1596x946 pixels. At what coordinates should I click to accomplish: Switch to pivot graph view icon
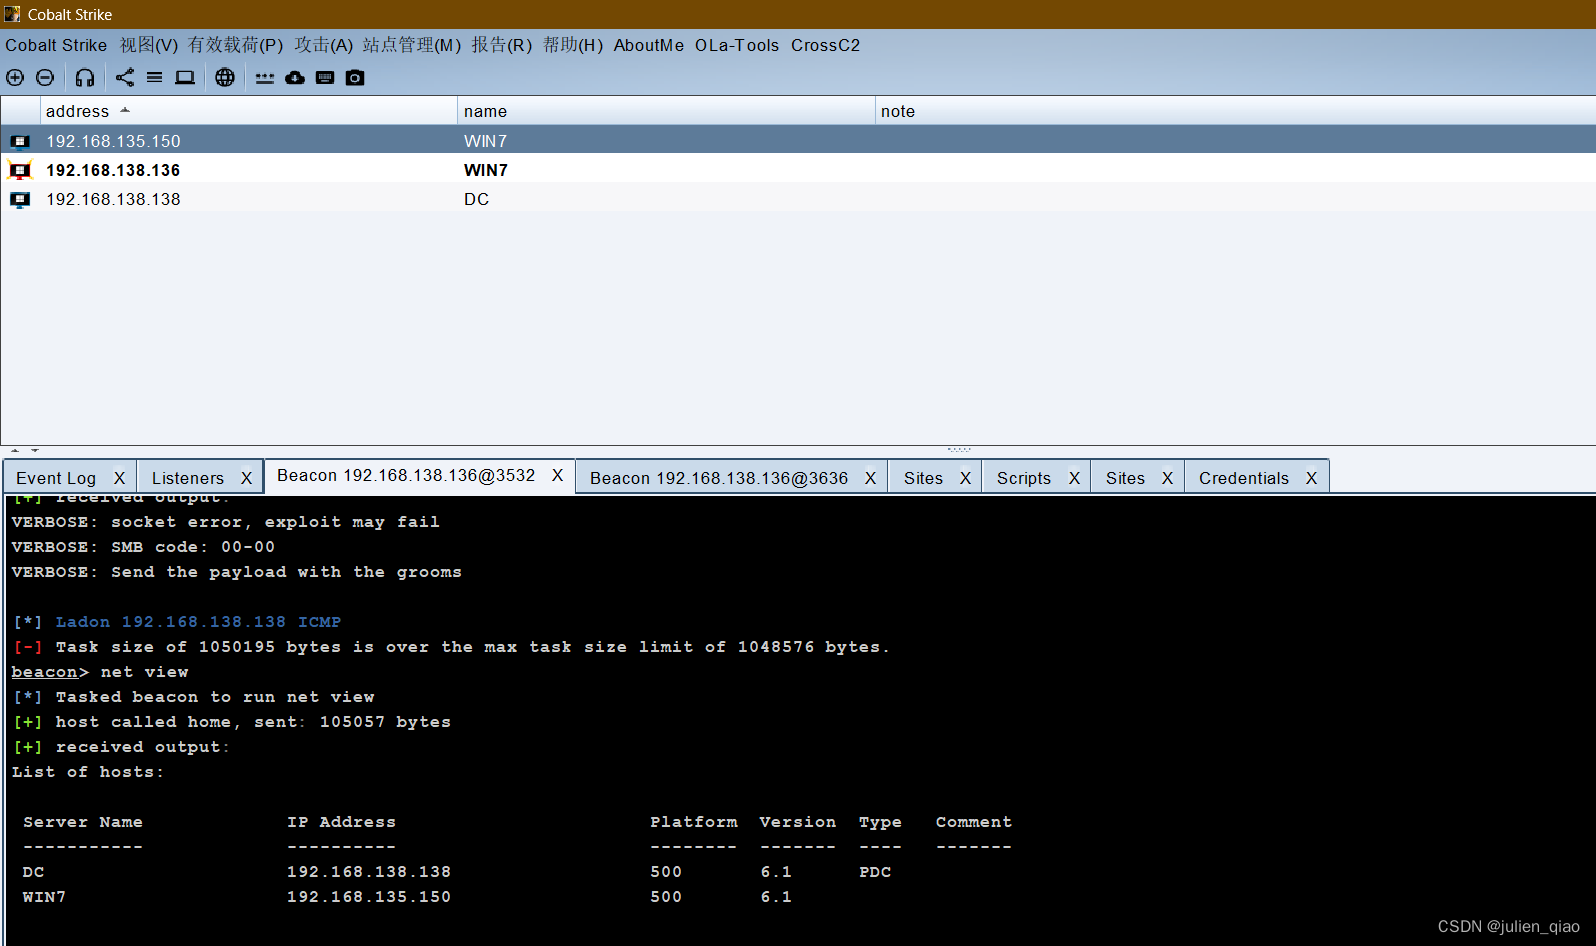point(125,77)
